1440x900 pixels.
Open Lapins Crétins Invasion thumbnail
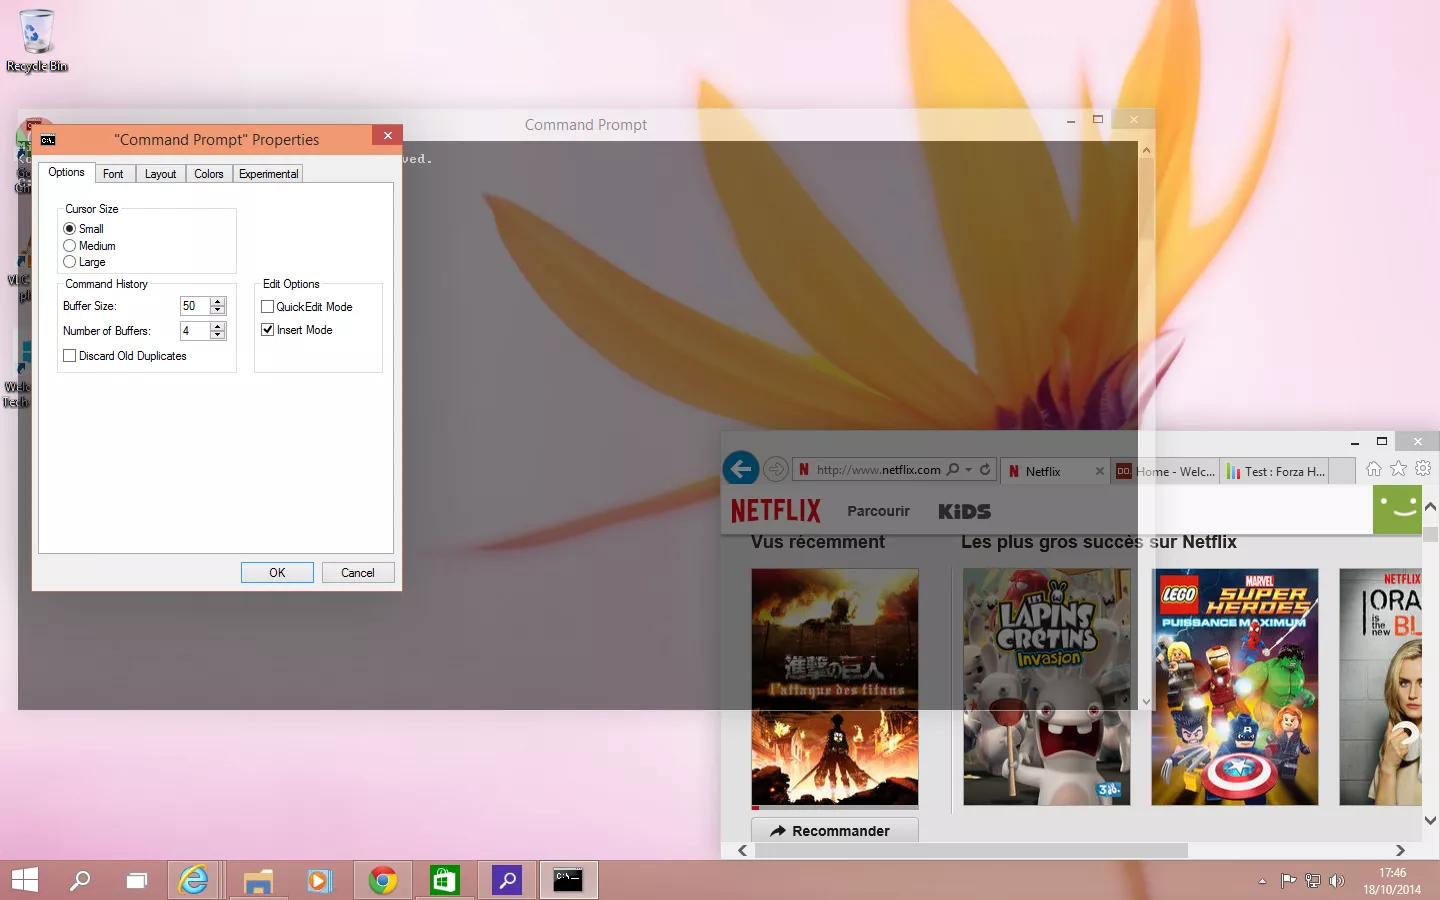(1047, 687)
